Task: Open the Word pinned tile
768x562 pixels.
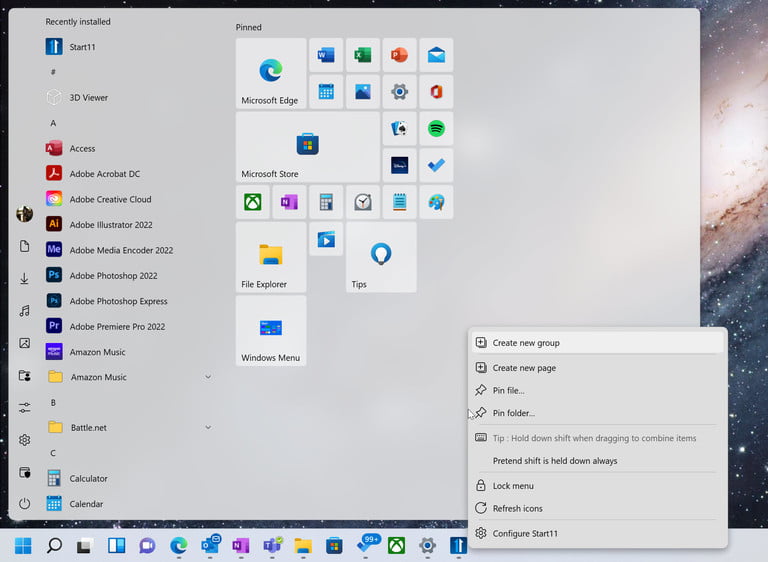Action: [326, 55]
